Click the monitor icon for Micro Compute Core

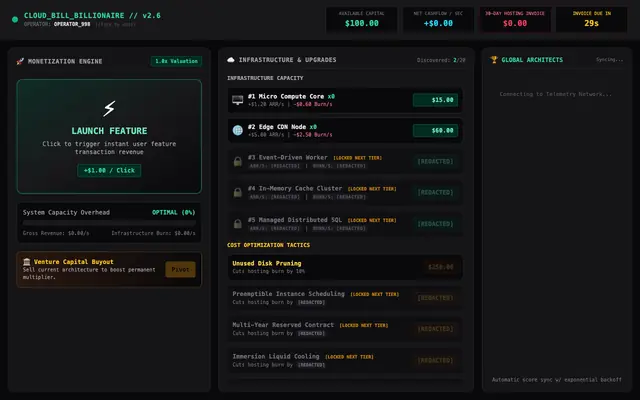[238, 100]
